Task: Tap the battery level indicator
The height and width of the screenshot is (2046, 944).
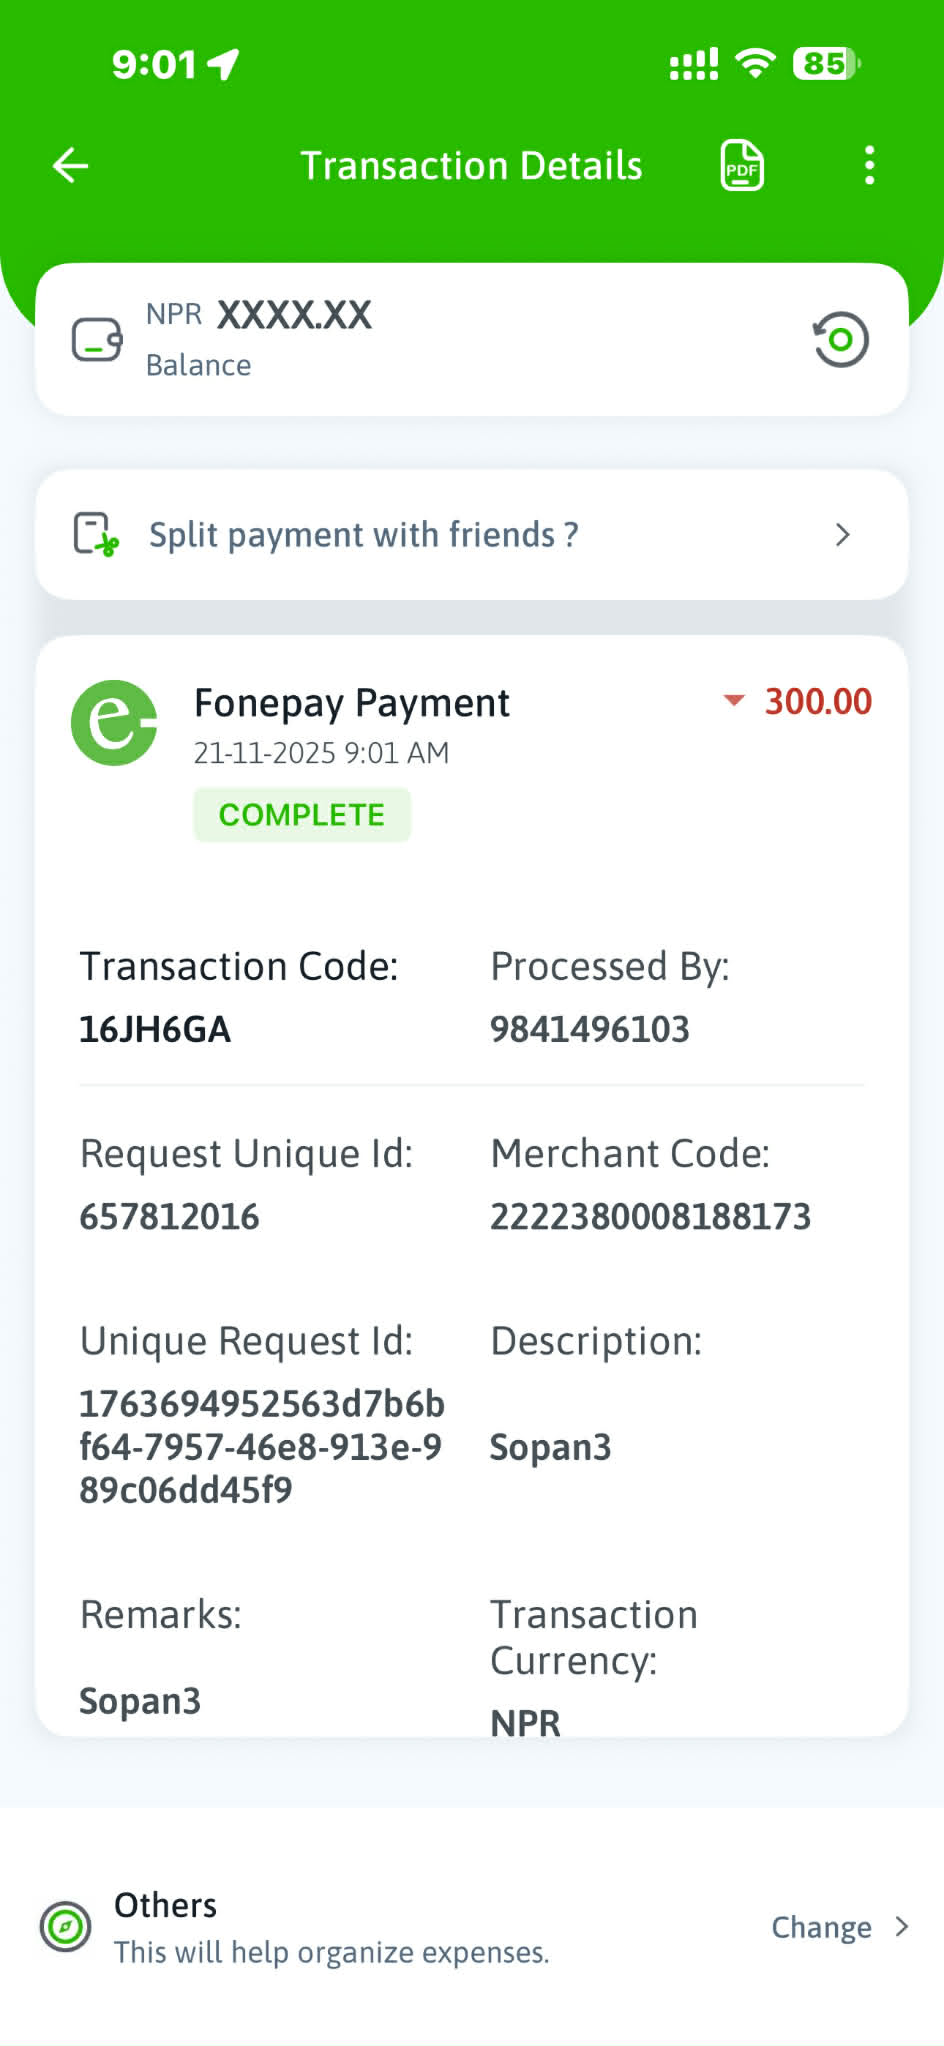Action: tap(826, 64)
